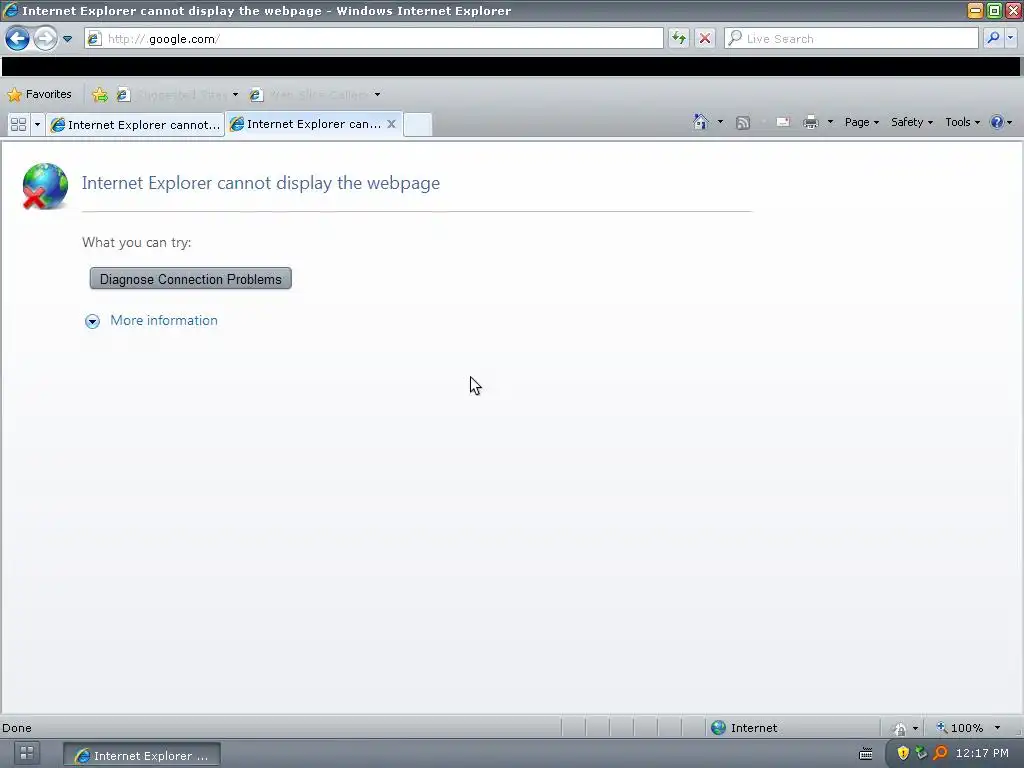
Task: Click the red Stop loading button
Action: (x=705, y=39)
